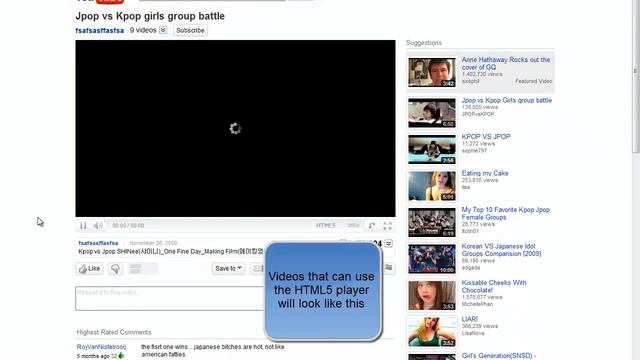Open the Jpop vs Kpop Girls group battle suggestion

point(507,100)
